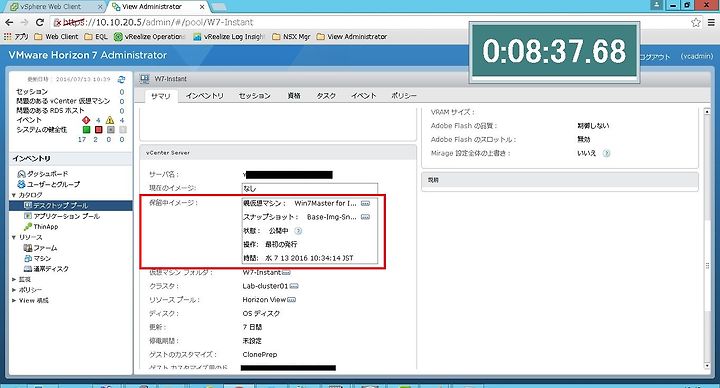
Task: Switch to Tasks (タスク) tab
Action: [326, 96]
